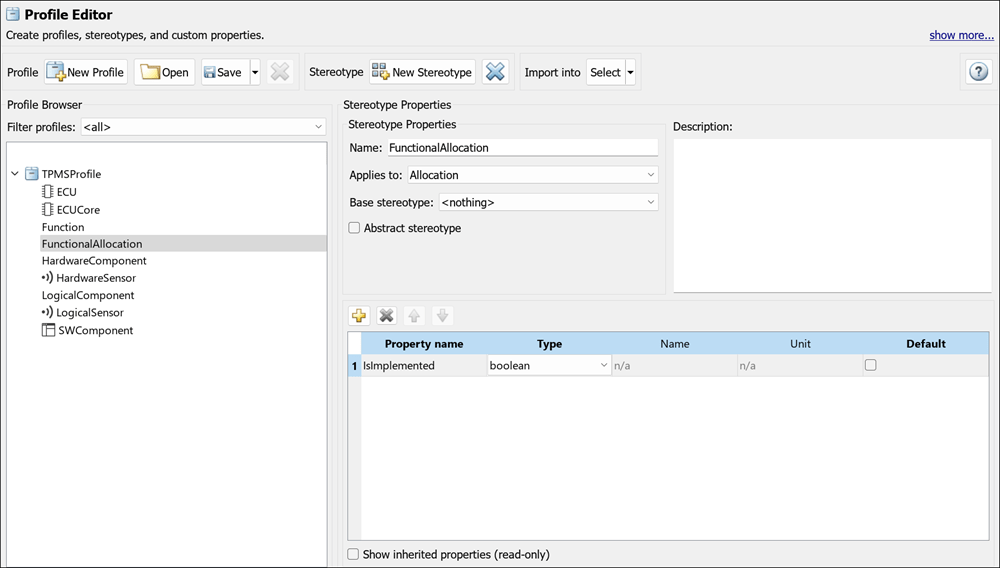Delete selected property using gray X icon

pos(386,316)
